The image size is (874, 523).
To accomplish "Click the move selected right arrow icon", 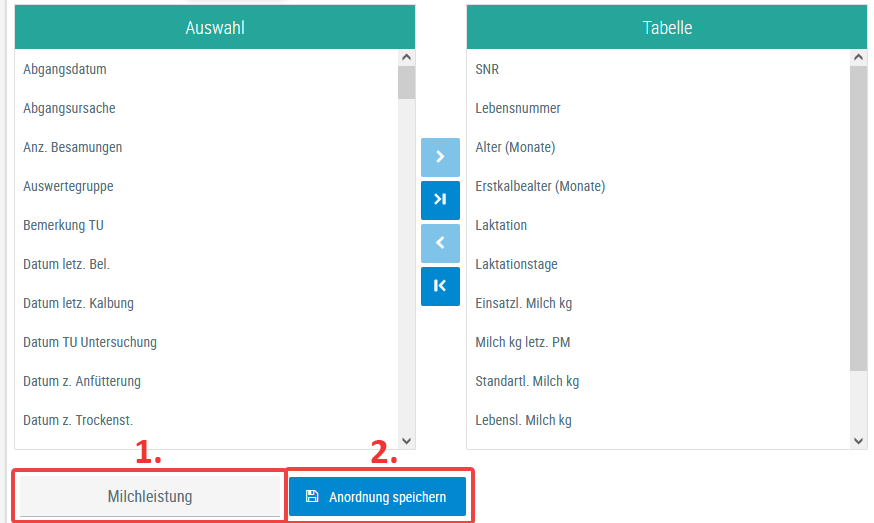I will tap(440, 157).
